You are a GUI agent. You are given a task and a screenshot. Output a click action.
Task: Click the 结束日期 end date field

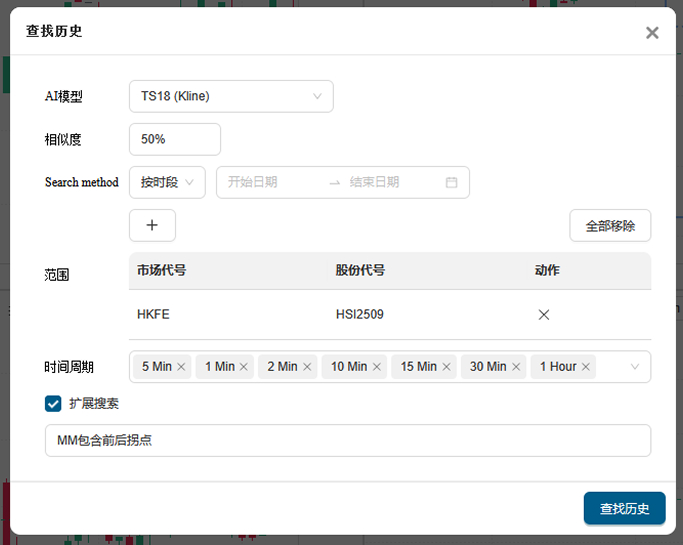[x=385, y=182]
